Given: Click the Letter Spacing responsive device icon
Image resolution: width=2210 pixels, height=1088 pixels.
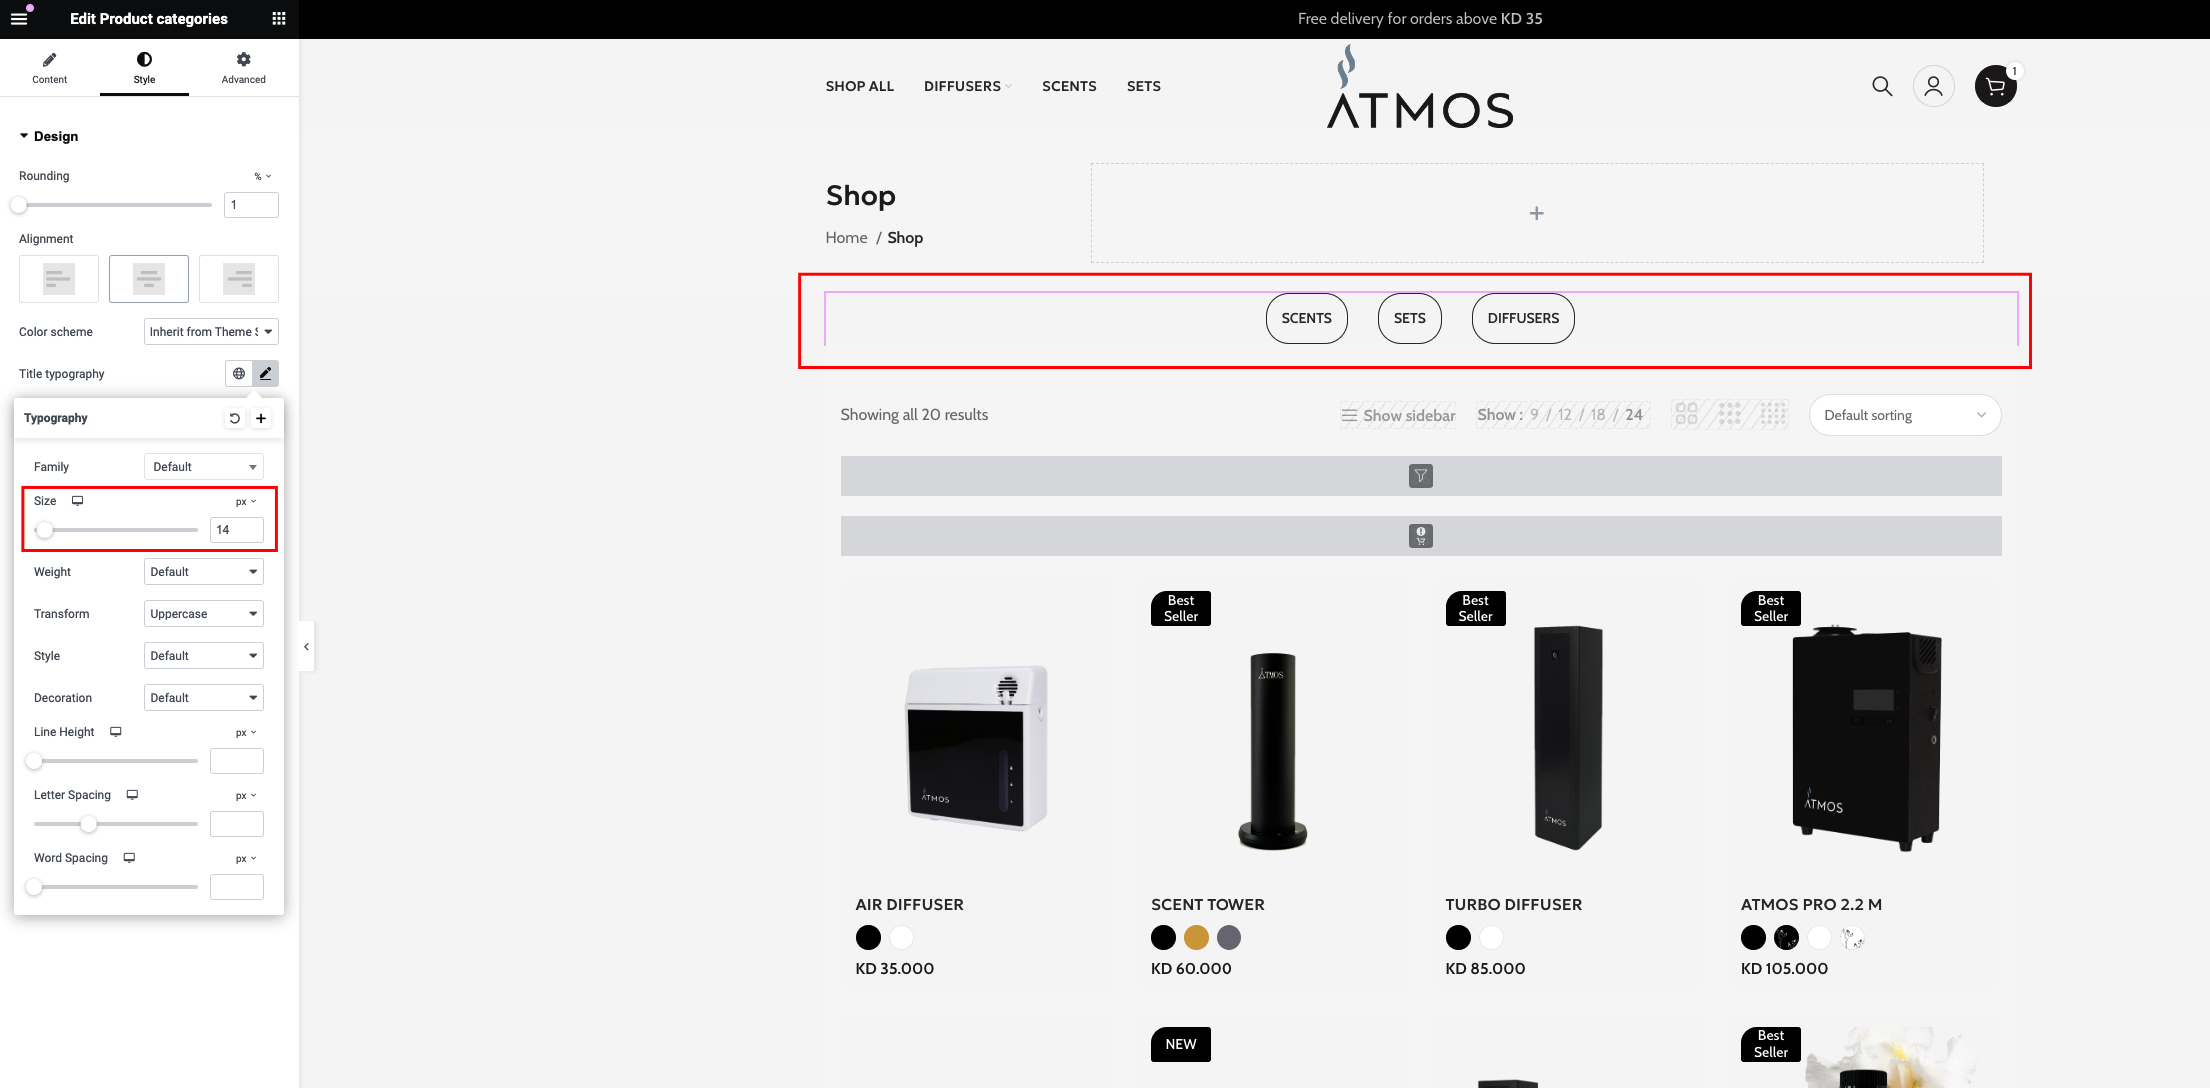Looking at the screenshot, I should click(132, 795).
